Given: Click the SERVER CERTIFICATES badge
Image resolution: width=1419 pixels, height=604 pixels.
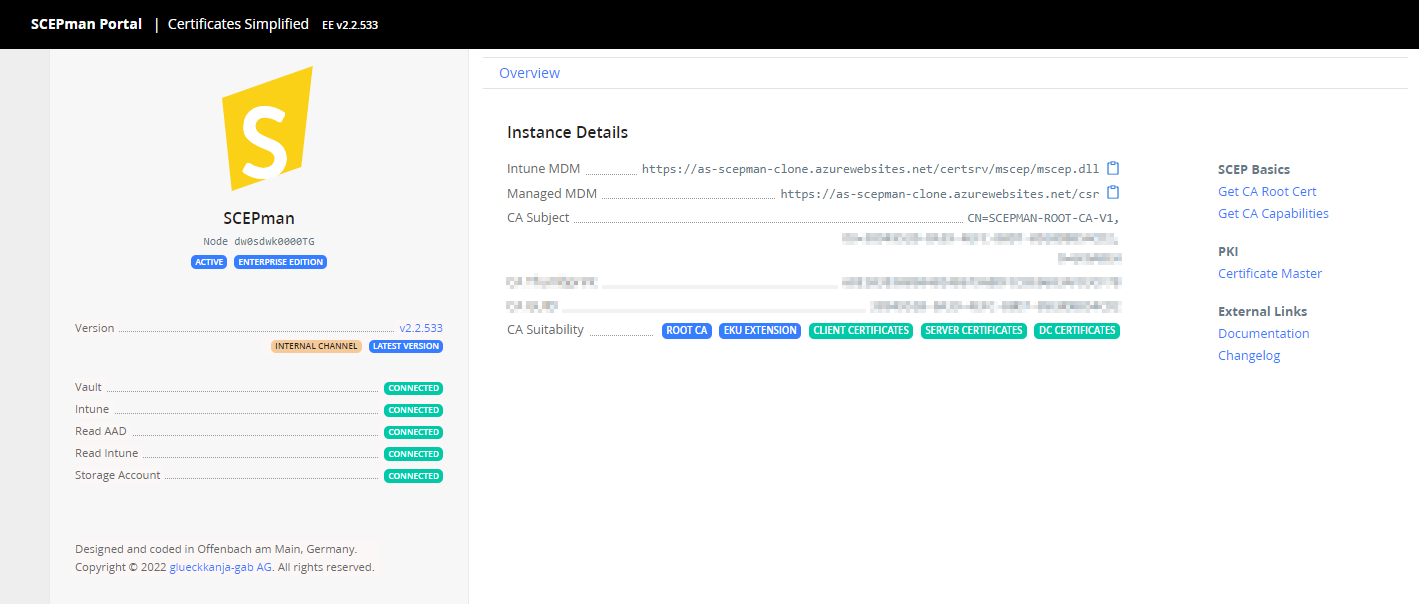Looking at the screenshot, I should pyautogui.click(x=974, y=330).
